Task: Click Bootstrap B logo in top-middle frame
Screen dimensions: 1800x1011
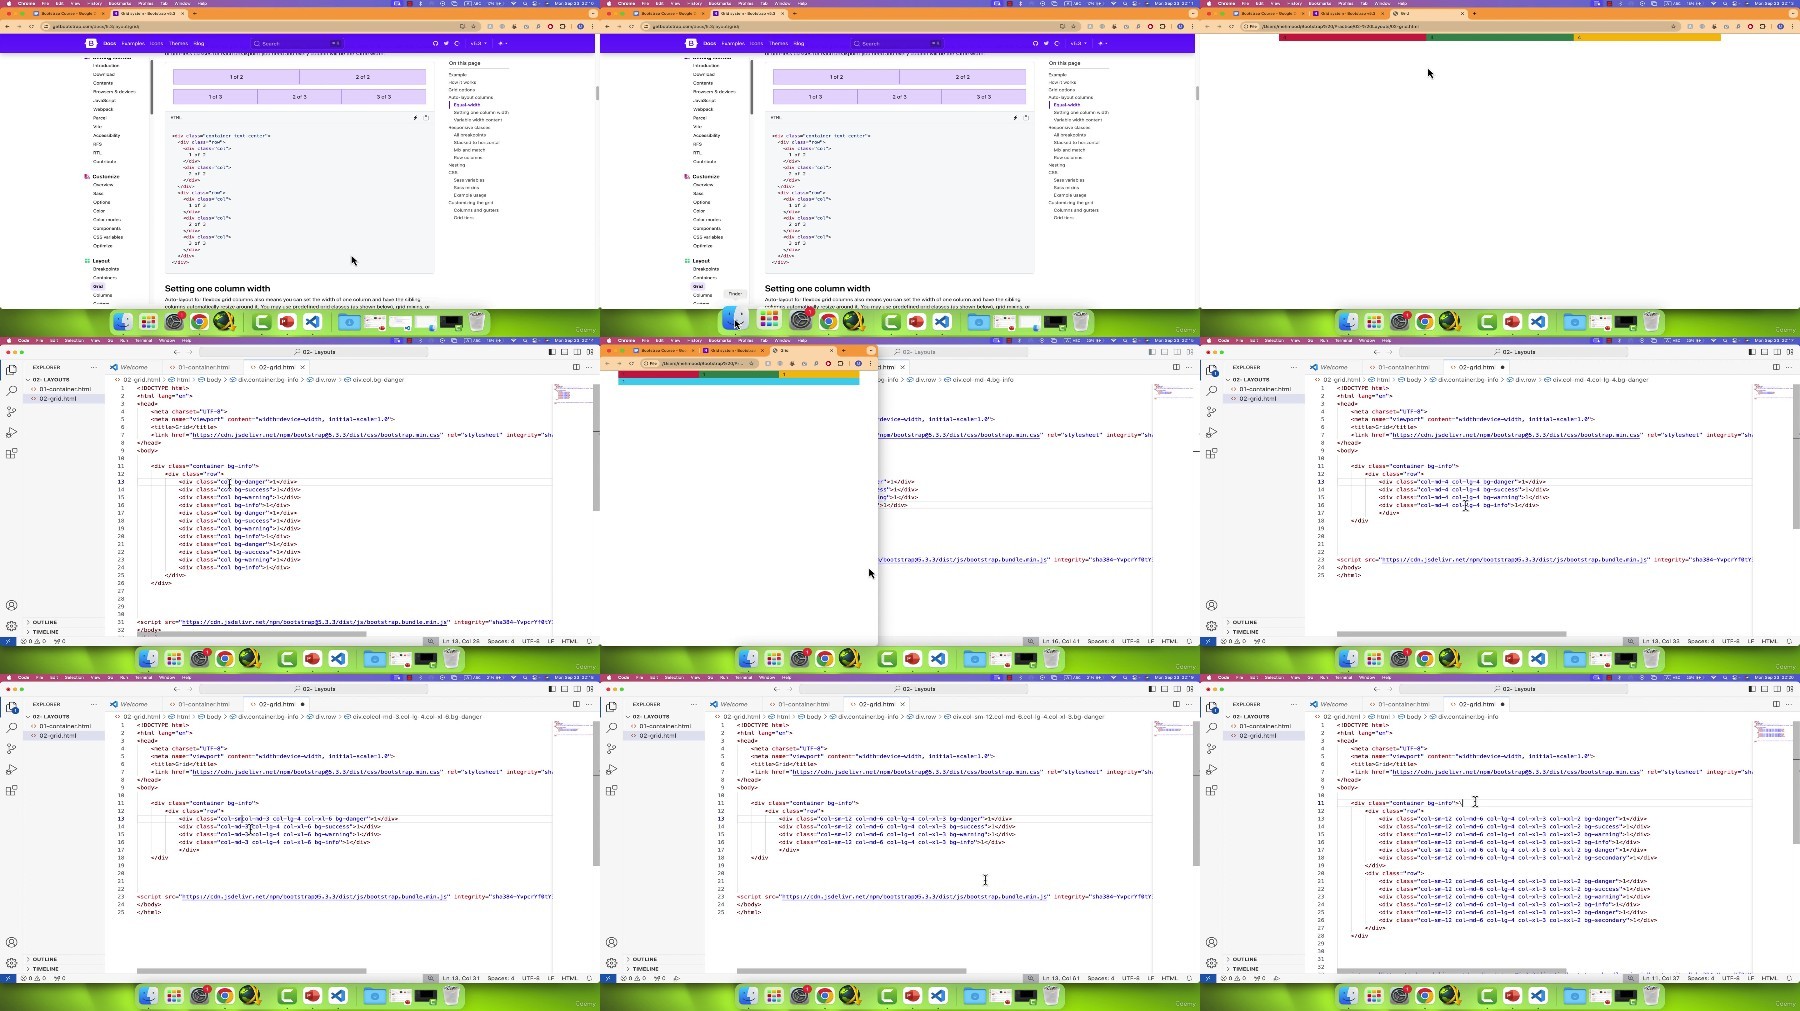Action: point(691,43)
